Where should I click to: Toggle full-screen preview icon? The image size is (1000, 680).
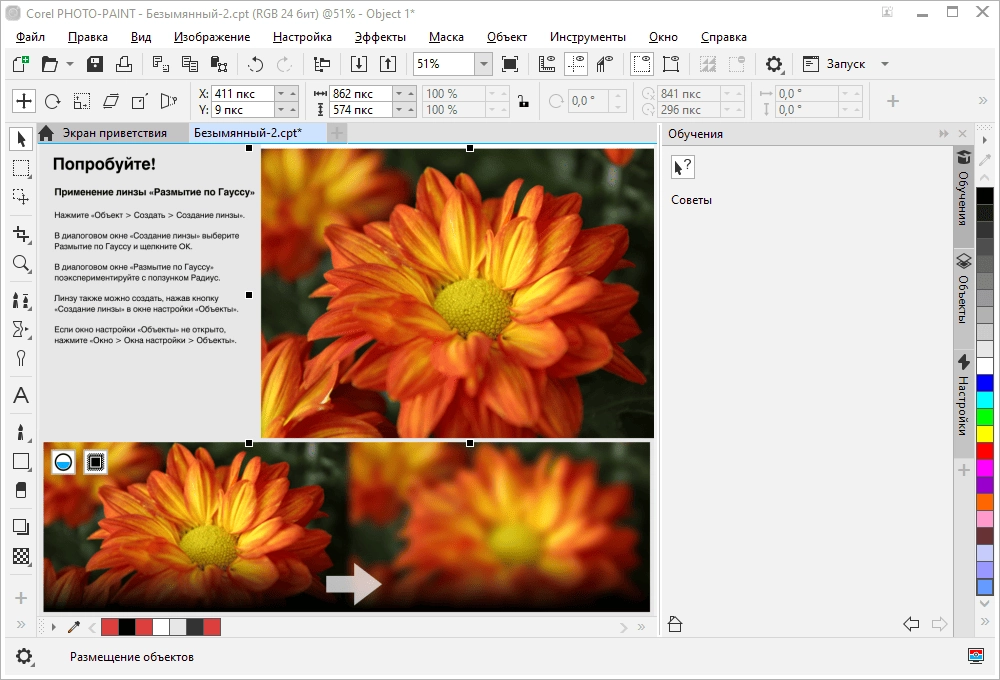[510, 64]
